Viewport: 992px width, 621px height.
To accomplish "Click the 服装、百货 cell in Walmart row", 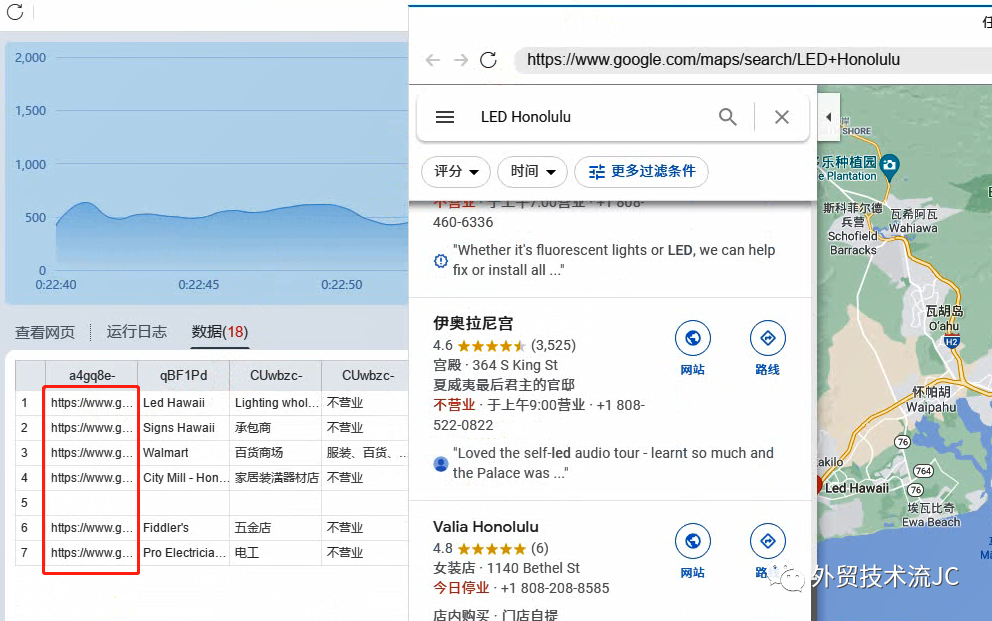I will coord(366,453).
